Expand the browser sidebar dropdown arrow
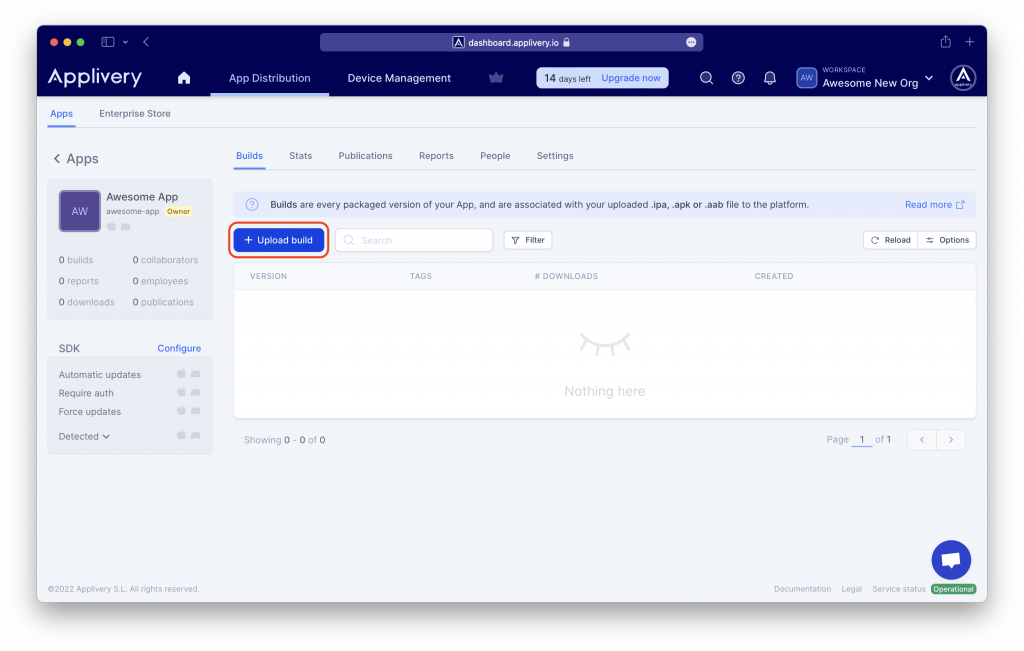Screen dimensions: 1024x651 125,42
